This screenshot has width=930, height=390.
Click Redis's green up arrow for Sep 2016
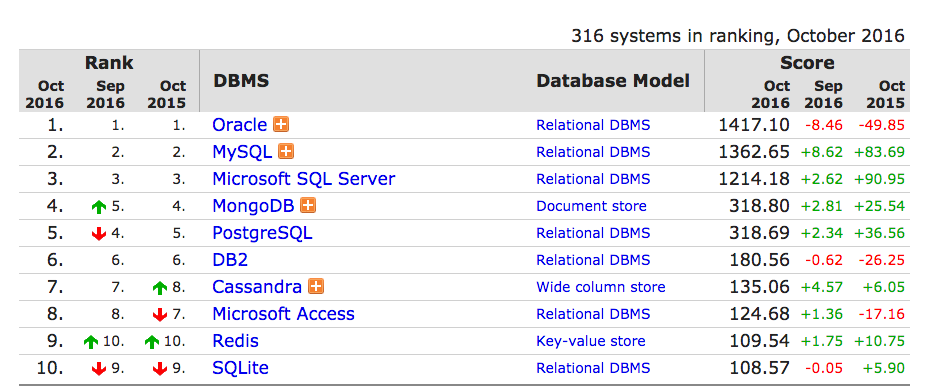(91, 342)
